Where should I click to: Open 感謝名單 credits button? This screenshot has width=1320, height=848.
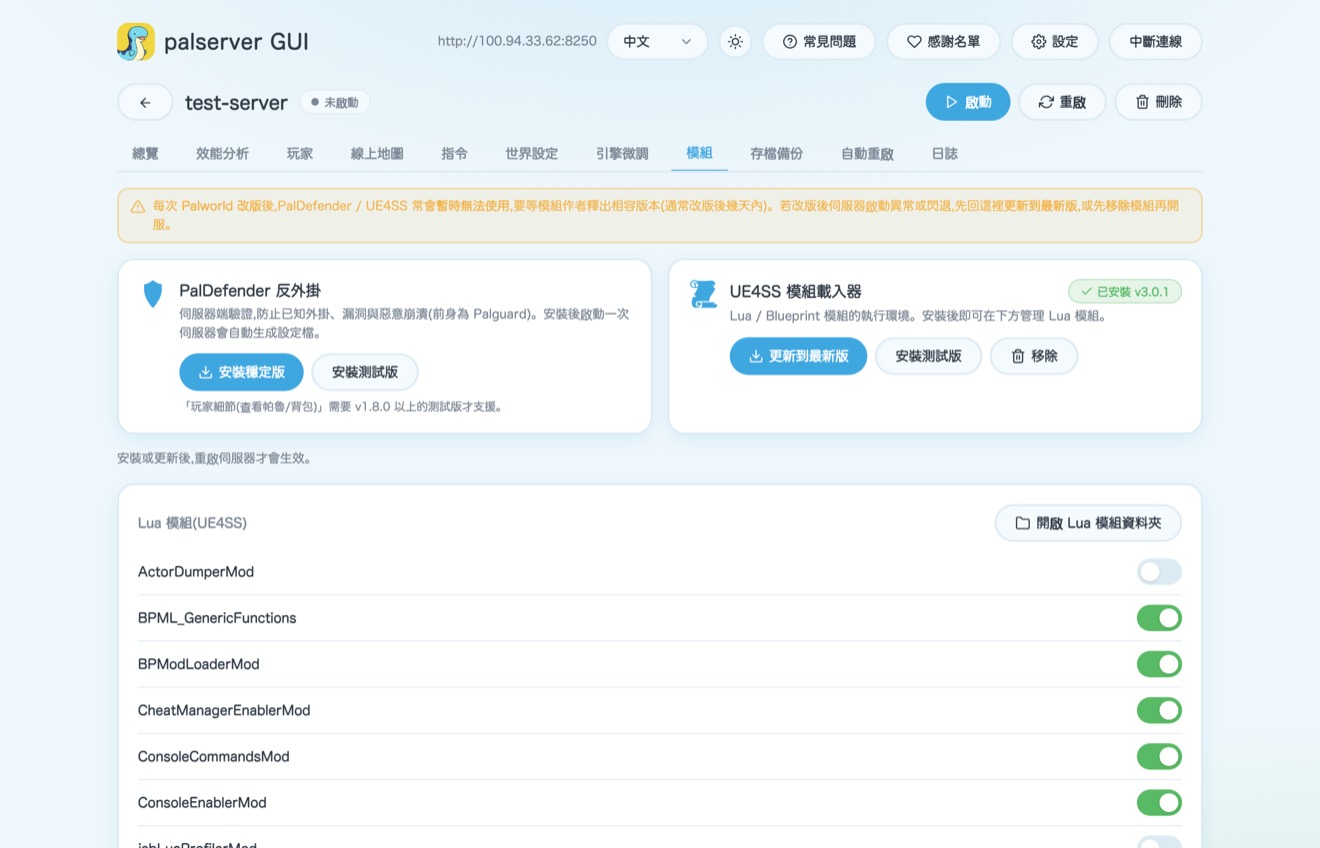tap(943, 42)
